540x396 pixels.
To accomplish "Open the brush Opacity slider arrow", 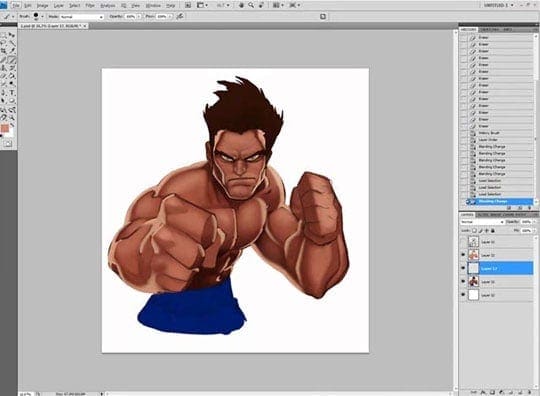I will tap(139, 16).
